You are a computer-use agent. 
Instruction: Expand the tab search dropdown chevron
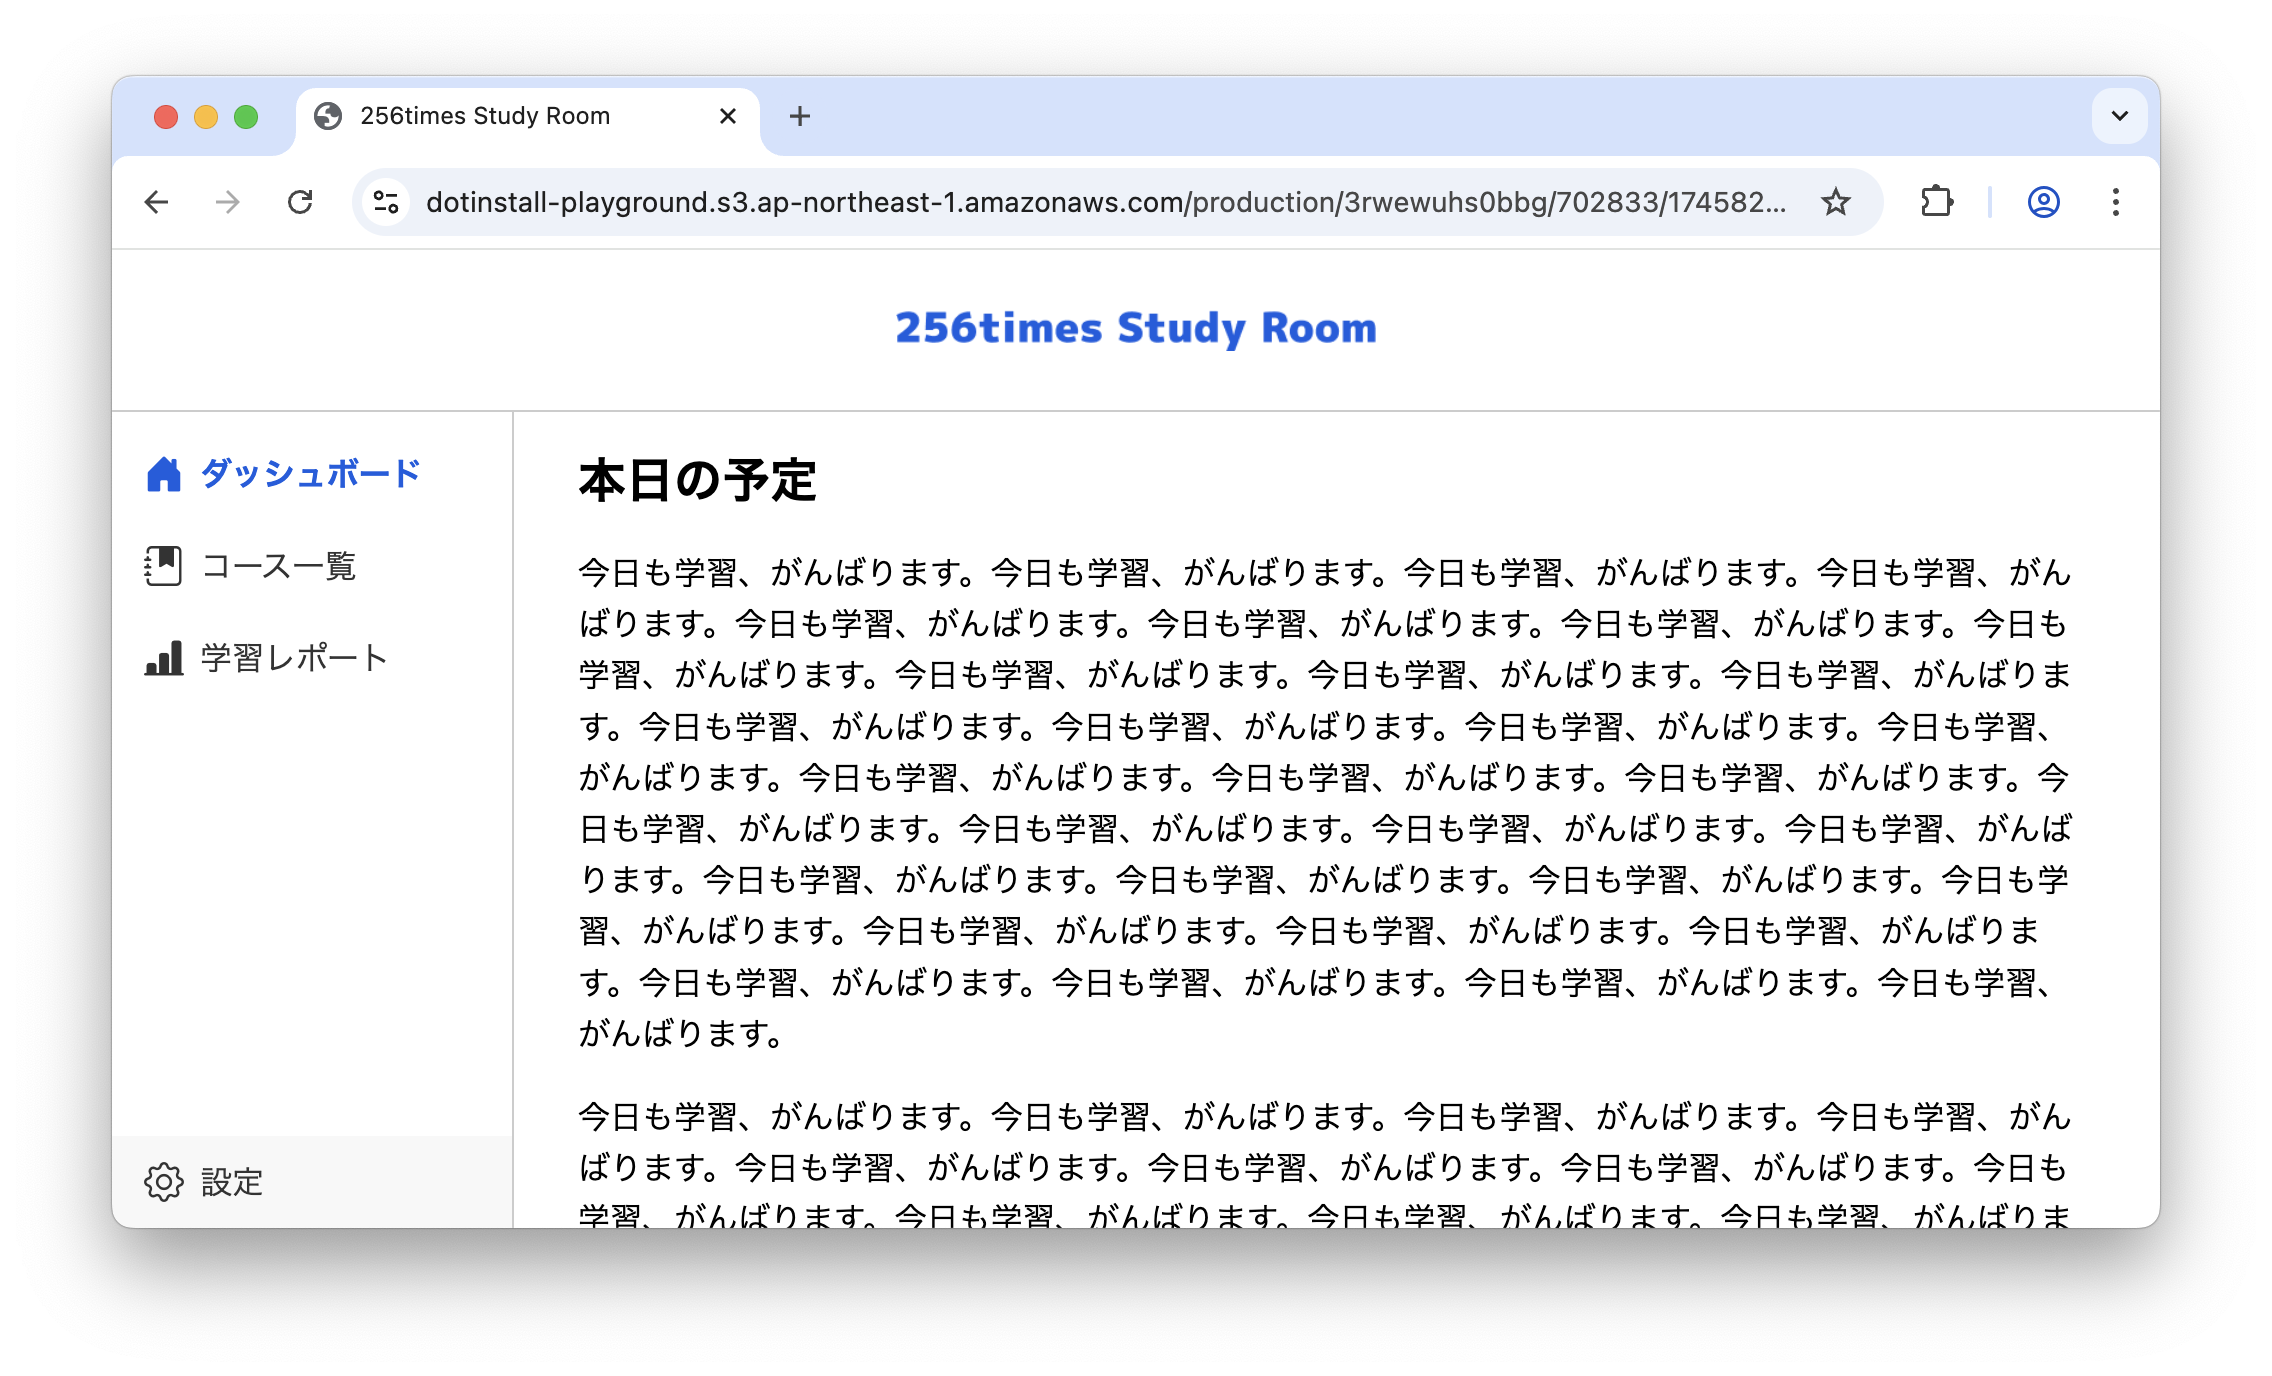click(x=2119, y=116)
